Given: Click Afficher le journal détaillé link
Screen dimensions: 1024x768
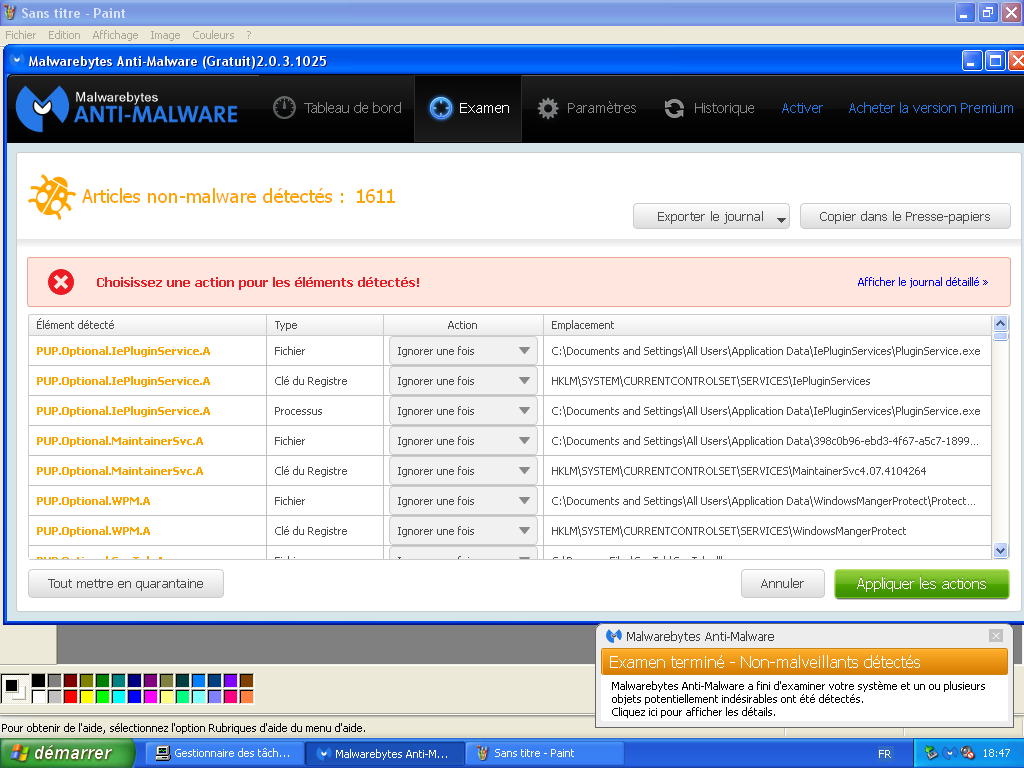Looking at the screenshot, I should (x=922, y=282).
